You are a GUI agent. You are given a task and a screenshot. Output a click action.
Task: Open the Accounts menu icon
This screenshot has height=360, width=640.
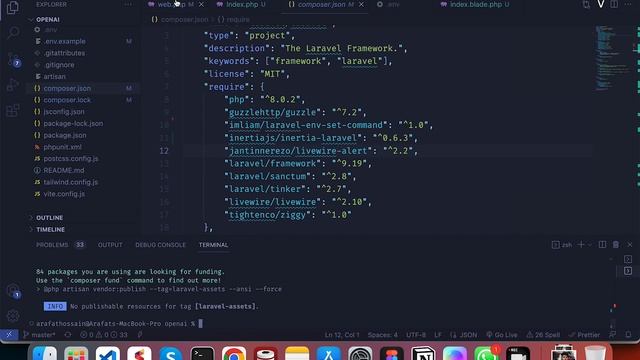coord(13,291)
